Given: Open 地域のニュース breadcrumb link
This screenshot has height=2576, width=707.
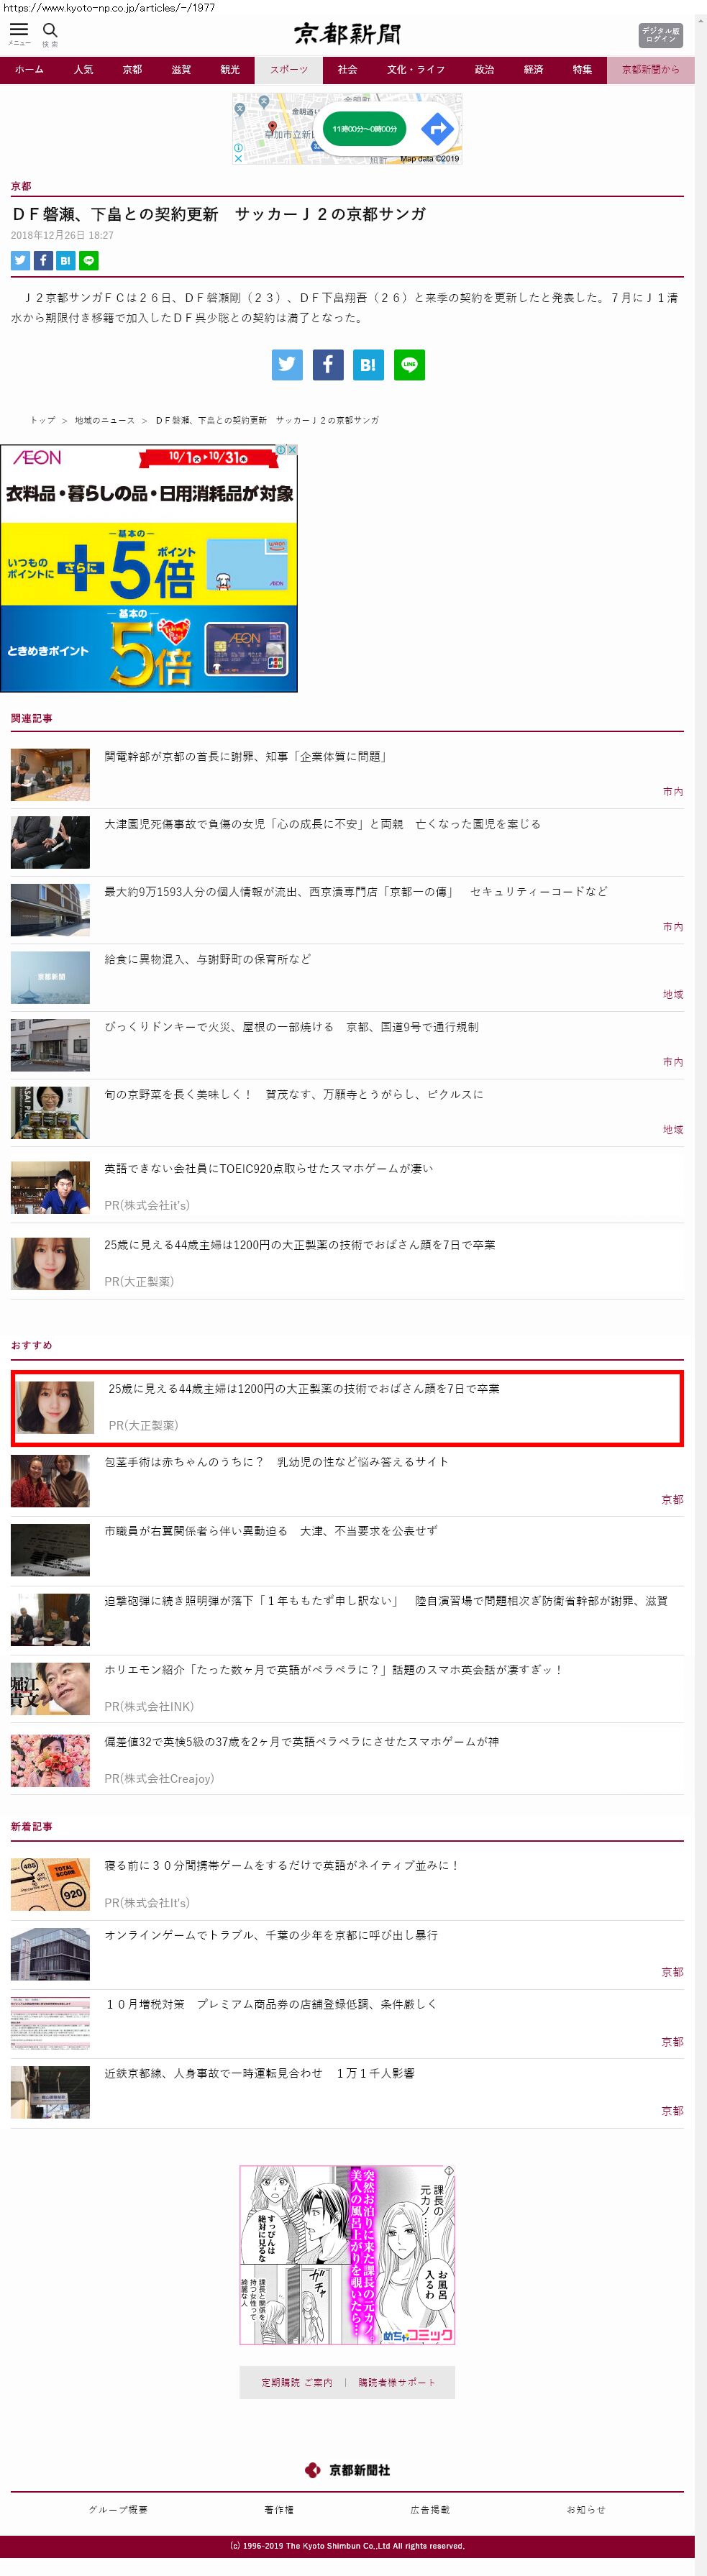Looking at the screenshot, I should coord(104,420).
